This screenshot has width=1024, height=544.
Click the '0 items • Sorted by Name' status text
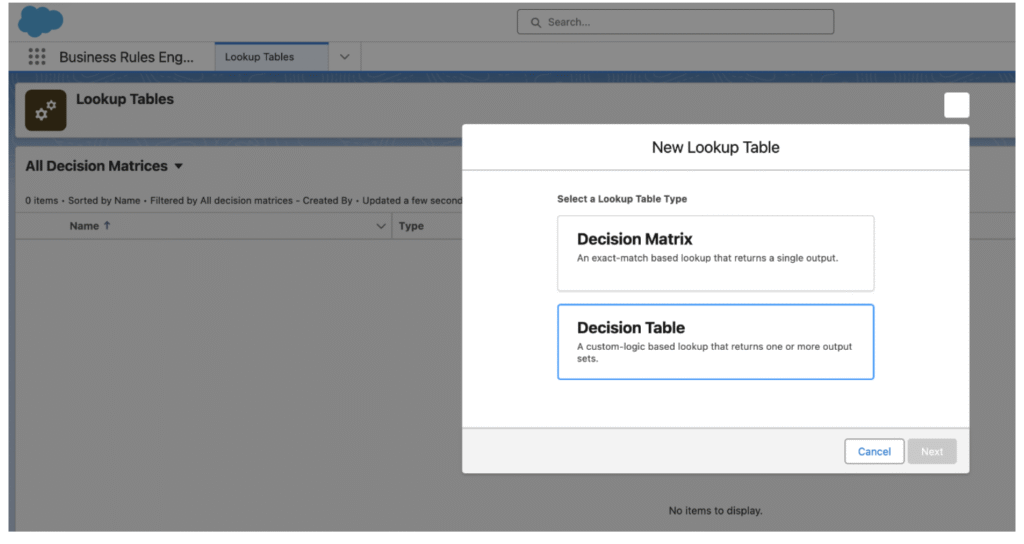(83, 200)
